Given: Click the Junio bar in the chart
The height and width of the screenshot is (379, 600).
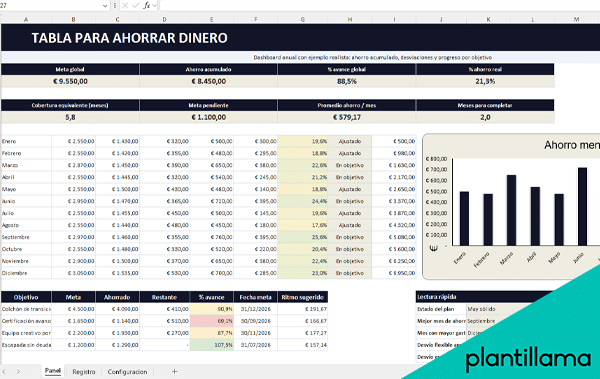Looking at the screenshot, I should [582, 206].
